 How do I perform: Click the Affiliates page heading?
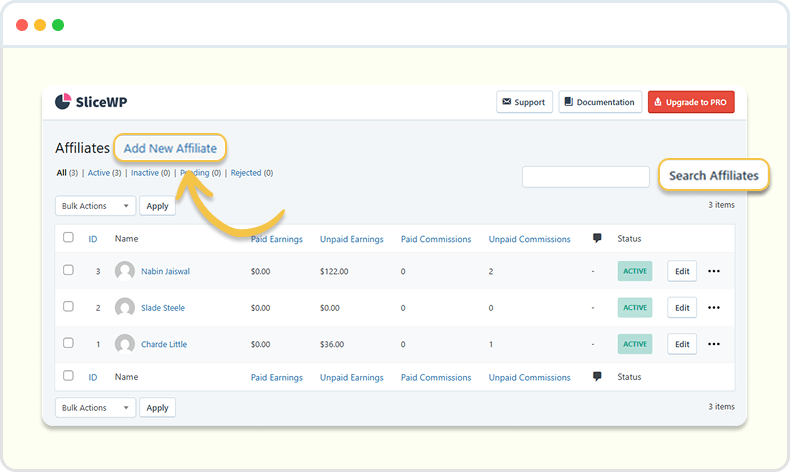pyautogui.click(x=82, y=148)
